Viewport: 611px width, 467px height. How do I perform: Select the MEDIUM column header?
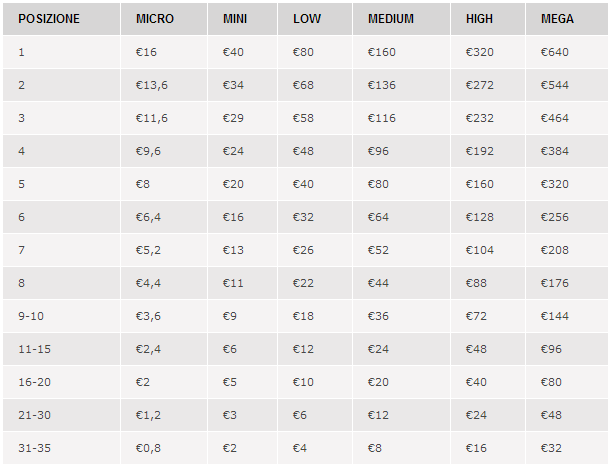click(391, 19)
